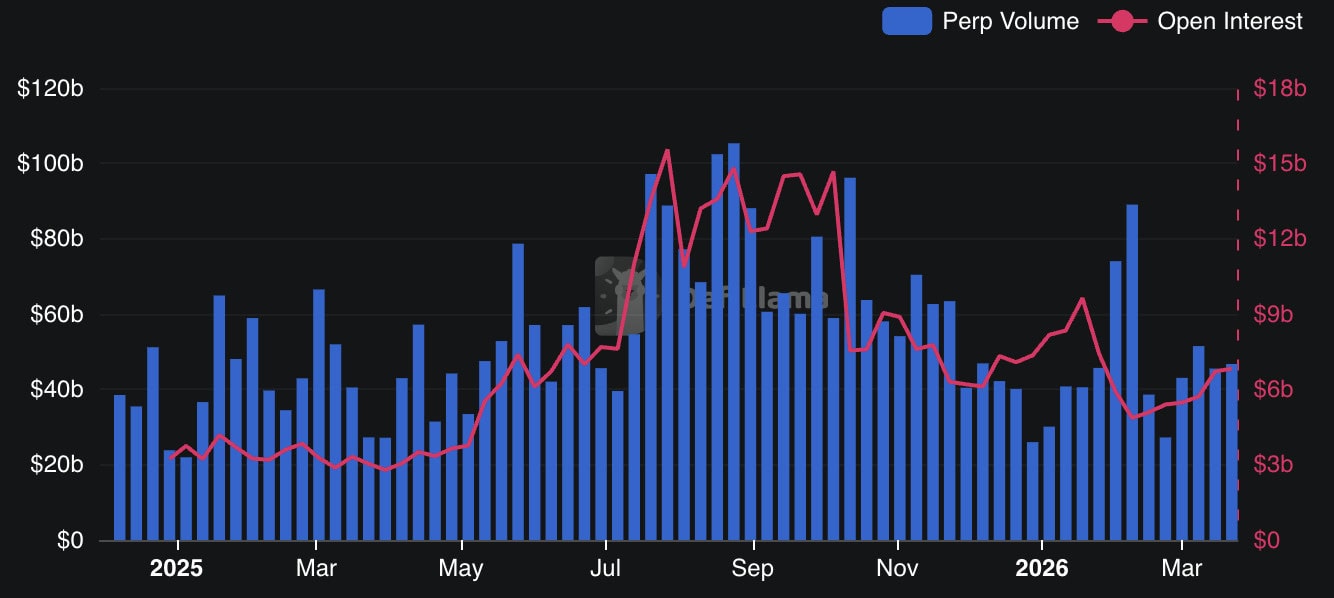Click the May x-axis label
This screenshot has width=1334, height=598.
(x=461, y=569)
